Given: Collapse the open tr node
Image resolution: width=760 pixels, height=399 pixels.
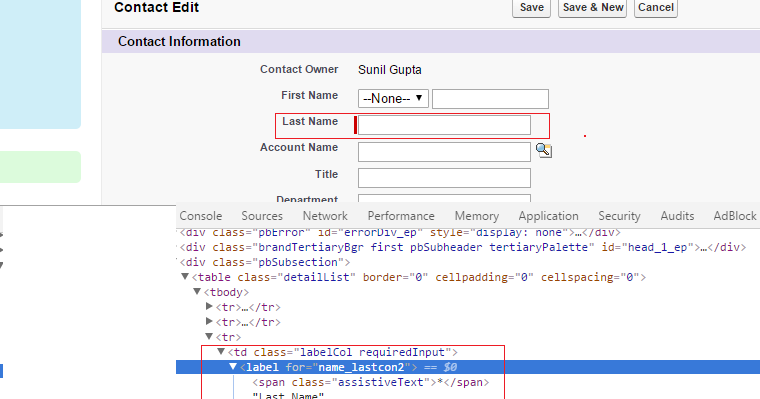Looking at the screenshot, I should [x=209, y=336].
